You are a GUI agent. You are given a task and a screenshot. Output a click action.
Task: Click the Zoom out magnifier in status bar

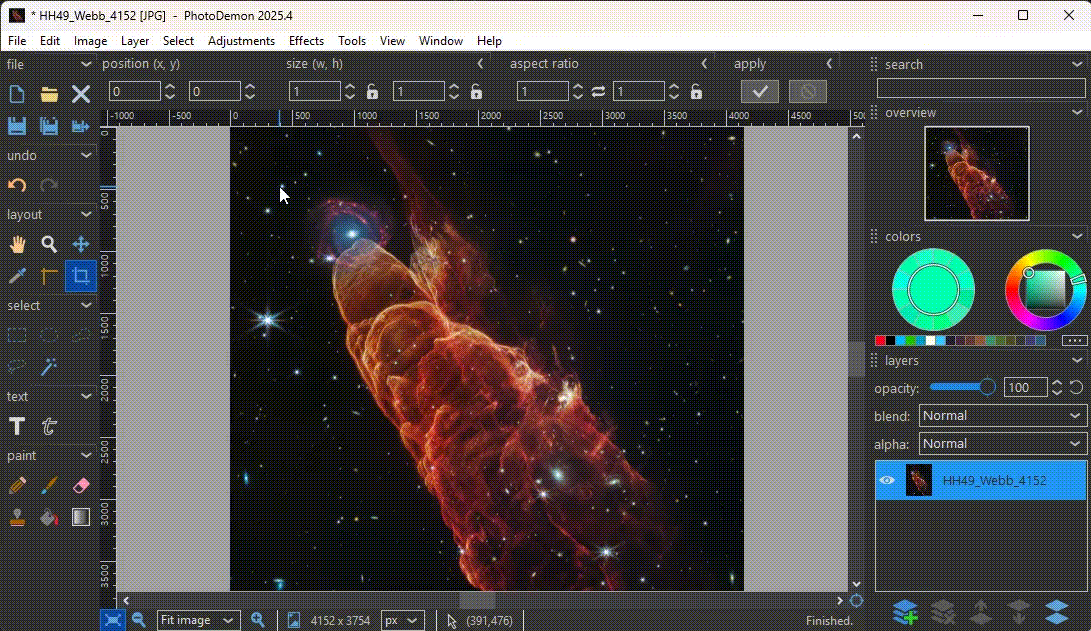pos(138,620)
